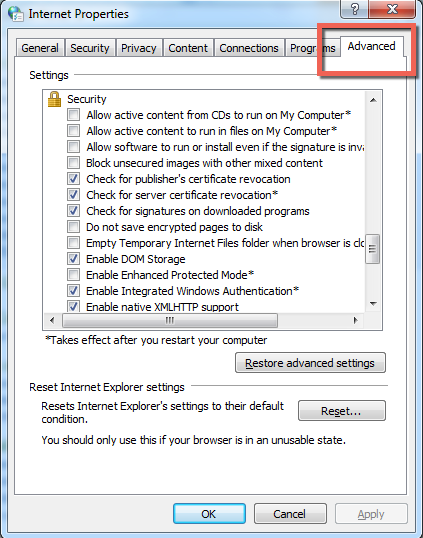Click the scroll down arrow in settings list
Image resolution: width=423 pixels, height=538 pixels.
point(373,304)
